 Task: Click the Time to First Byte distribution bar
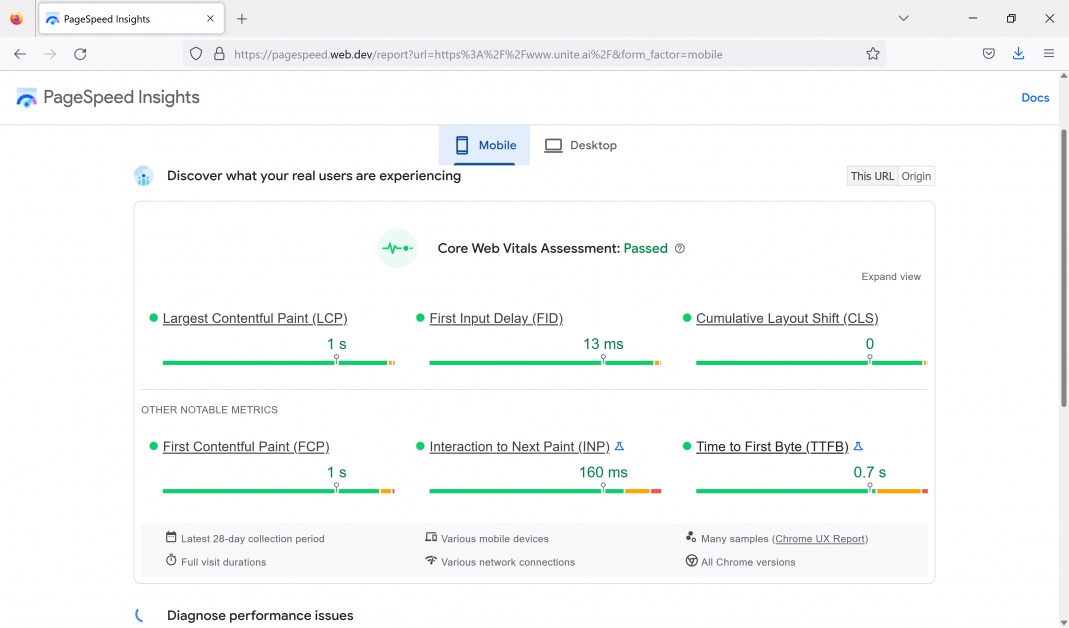[811, 491]
